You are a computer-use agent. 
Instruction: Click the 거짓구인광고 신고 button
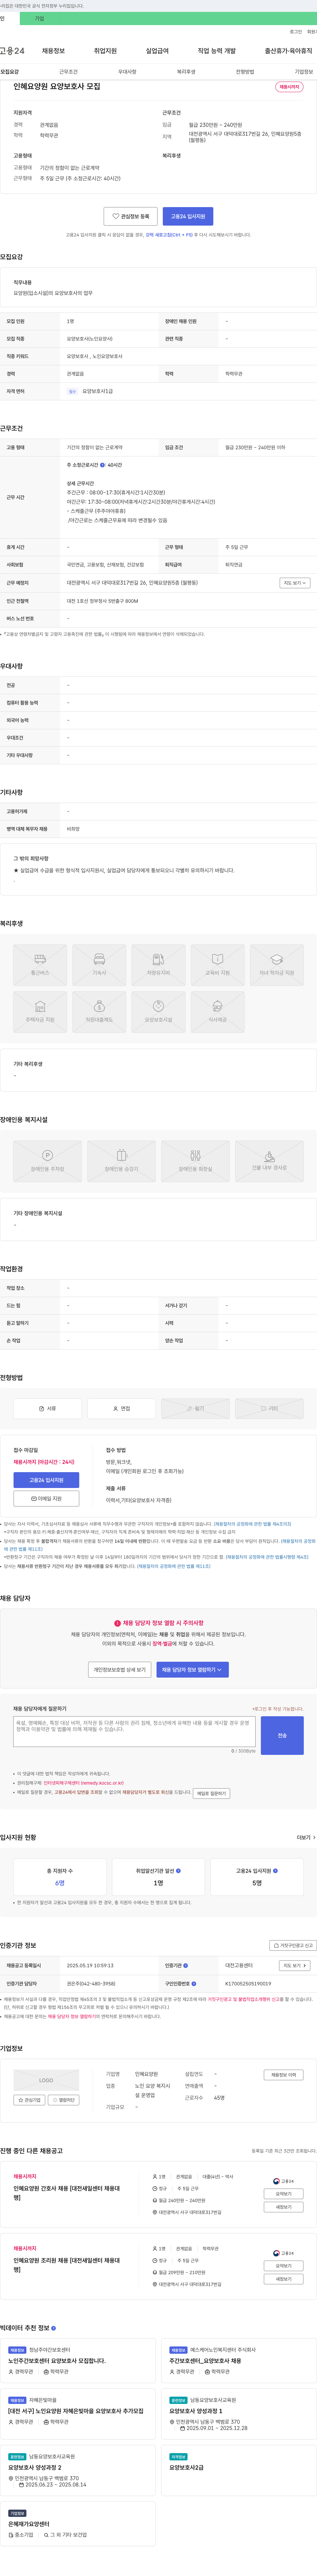[x=293, y=1945]
